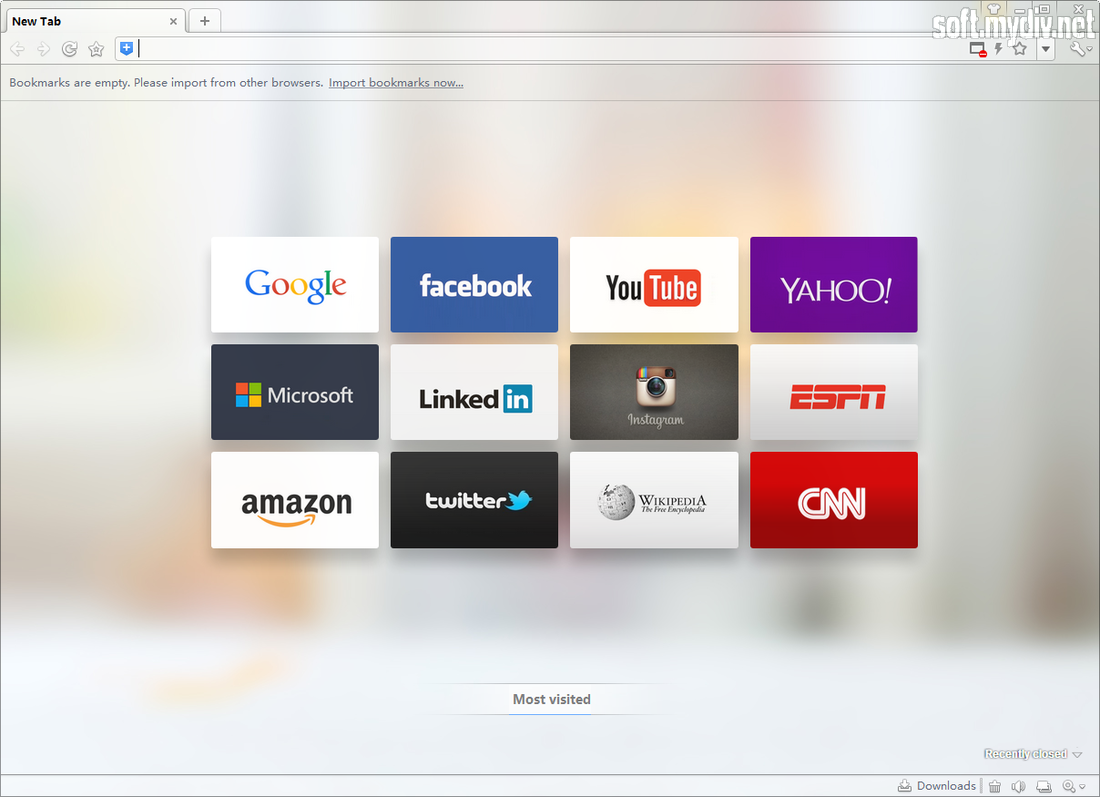Open a new tab with the plus button
The image size is (1100, 797).
tap(205, 21)
